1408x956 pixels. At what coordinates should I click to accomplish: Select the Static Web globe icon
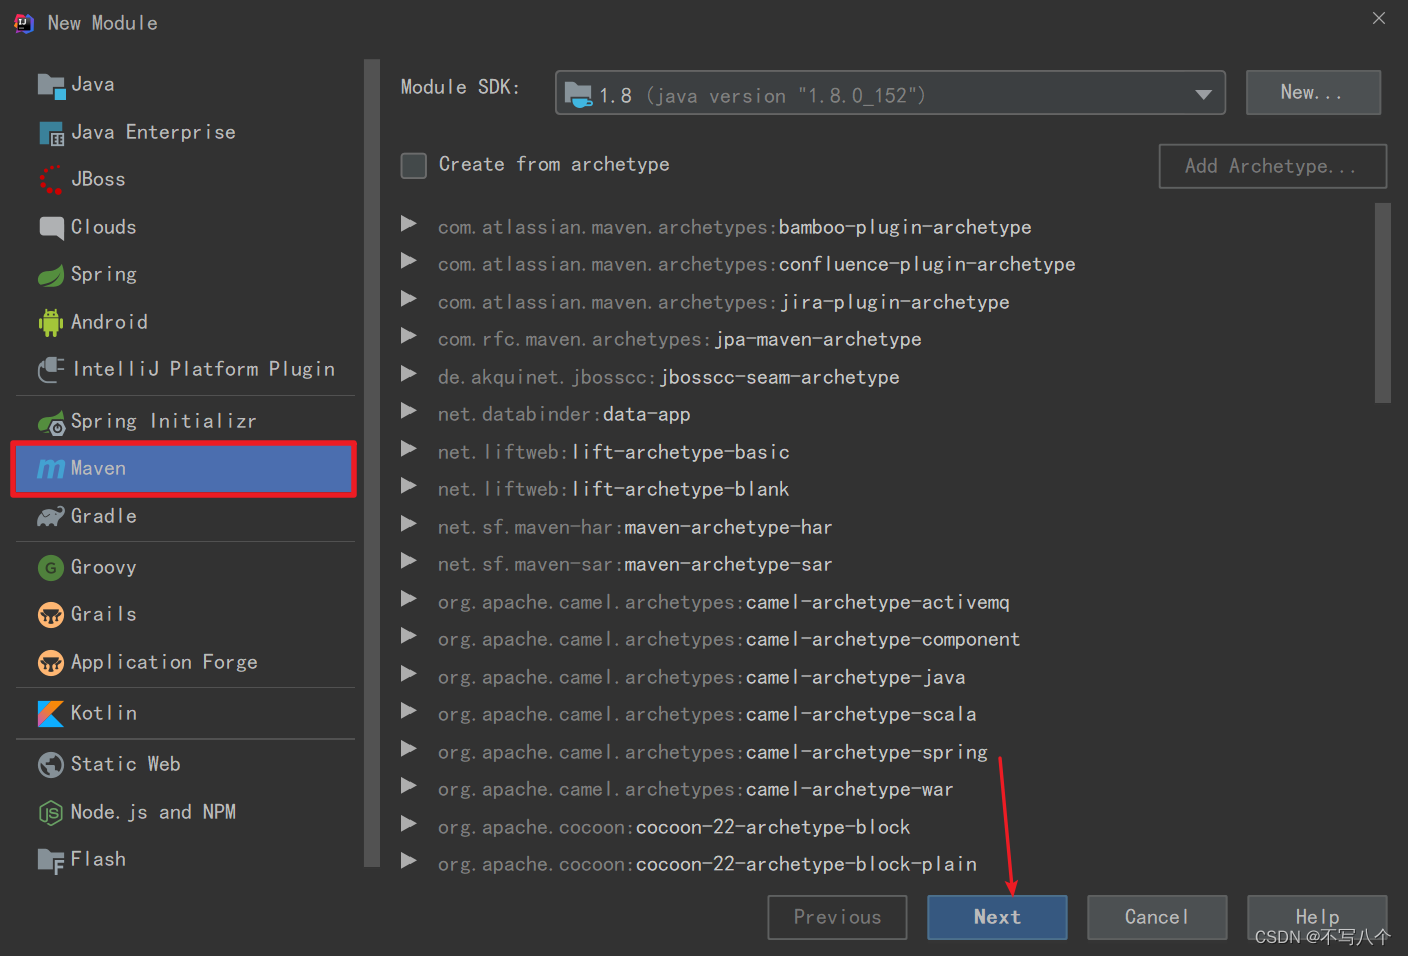click(51, 765)
